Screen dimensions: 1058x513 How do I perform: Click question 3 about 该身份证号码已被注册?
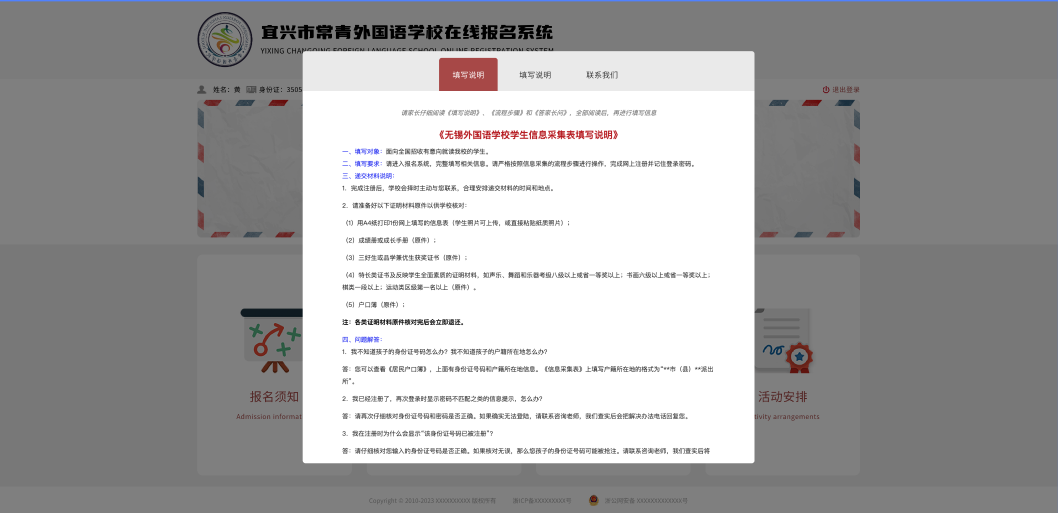(418, 433)
